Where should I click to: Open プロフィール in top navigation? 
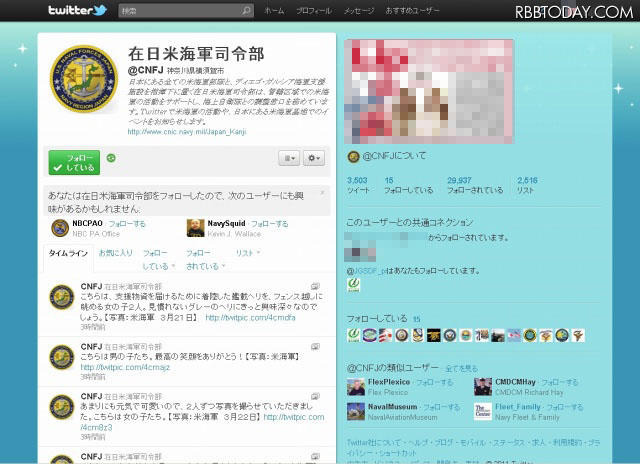tap(314, 11)
